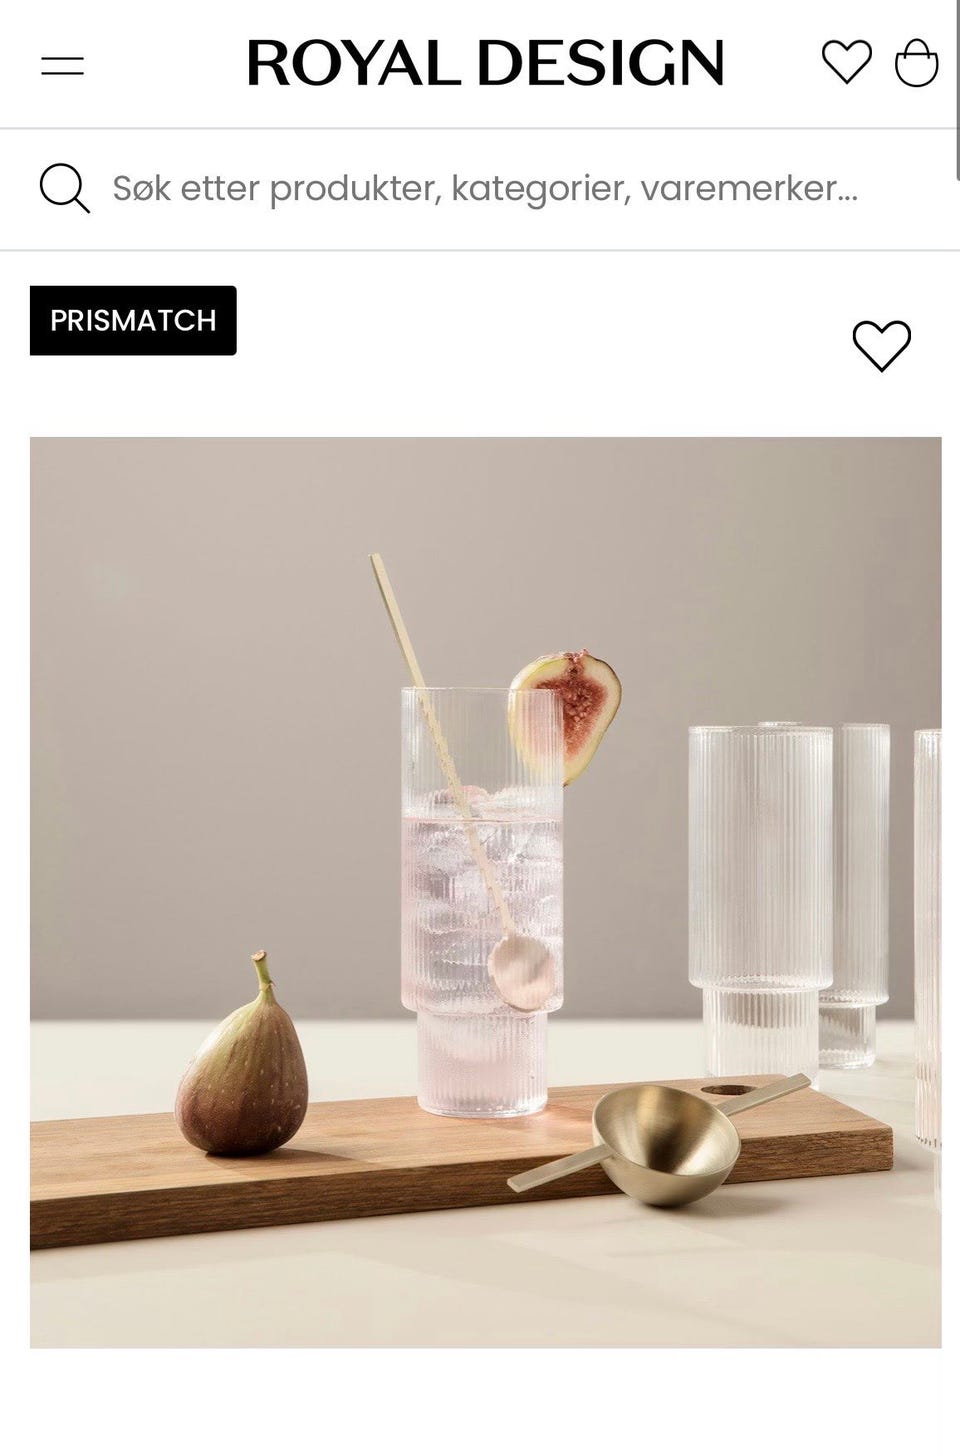Click the magnifying glass search icon
This screenshot has width=960, height=1456.
pyautogui.click(x=64, y=188)
